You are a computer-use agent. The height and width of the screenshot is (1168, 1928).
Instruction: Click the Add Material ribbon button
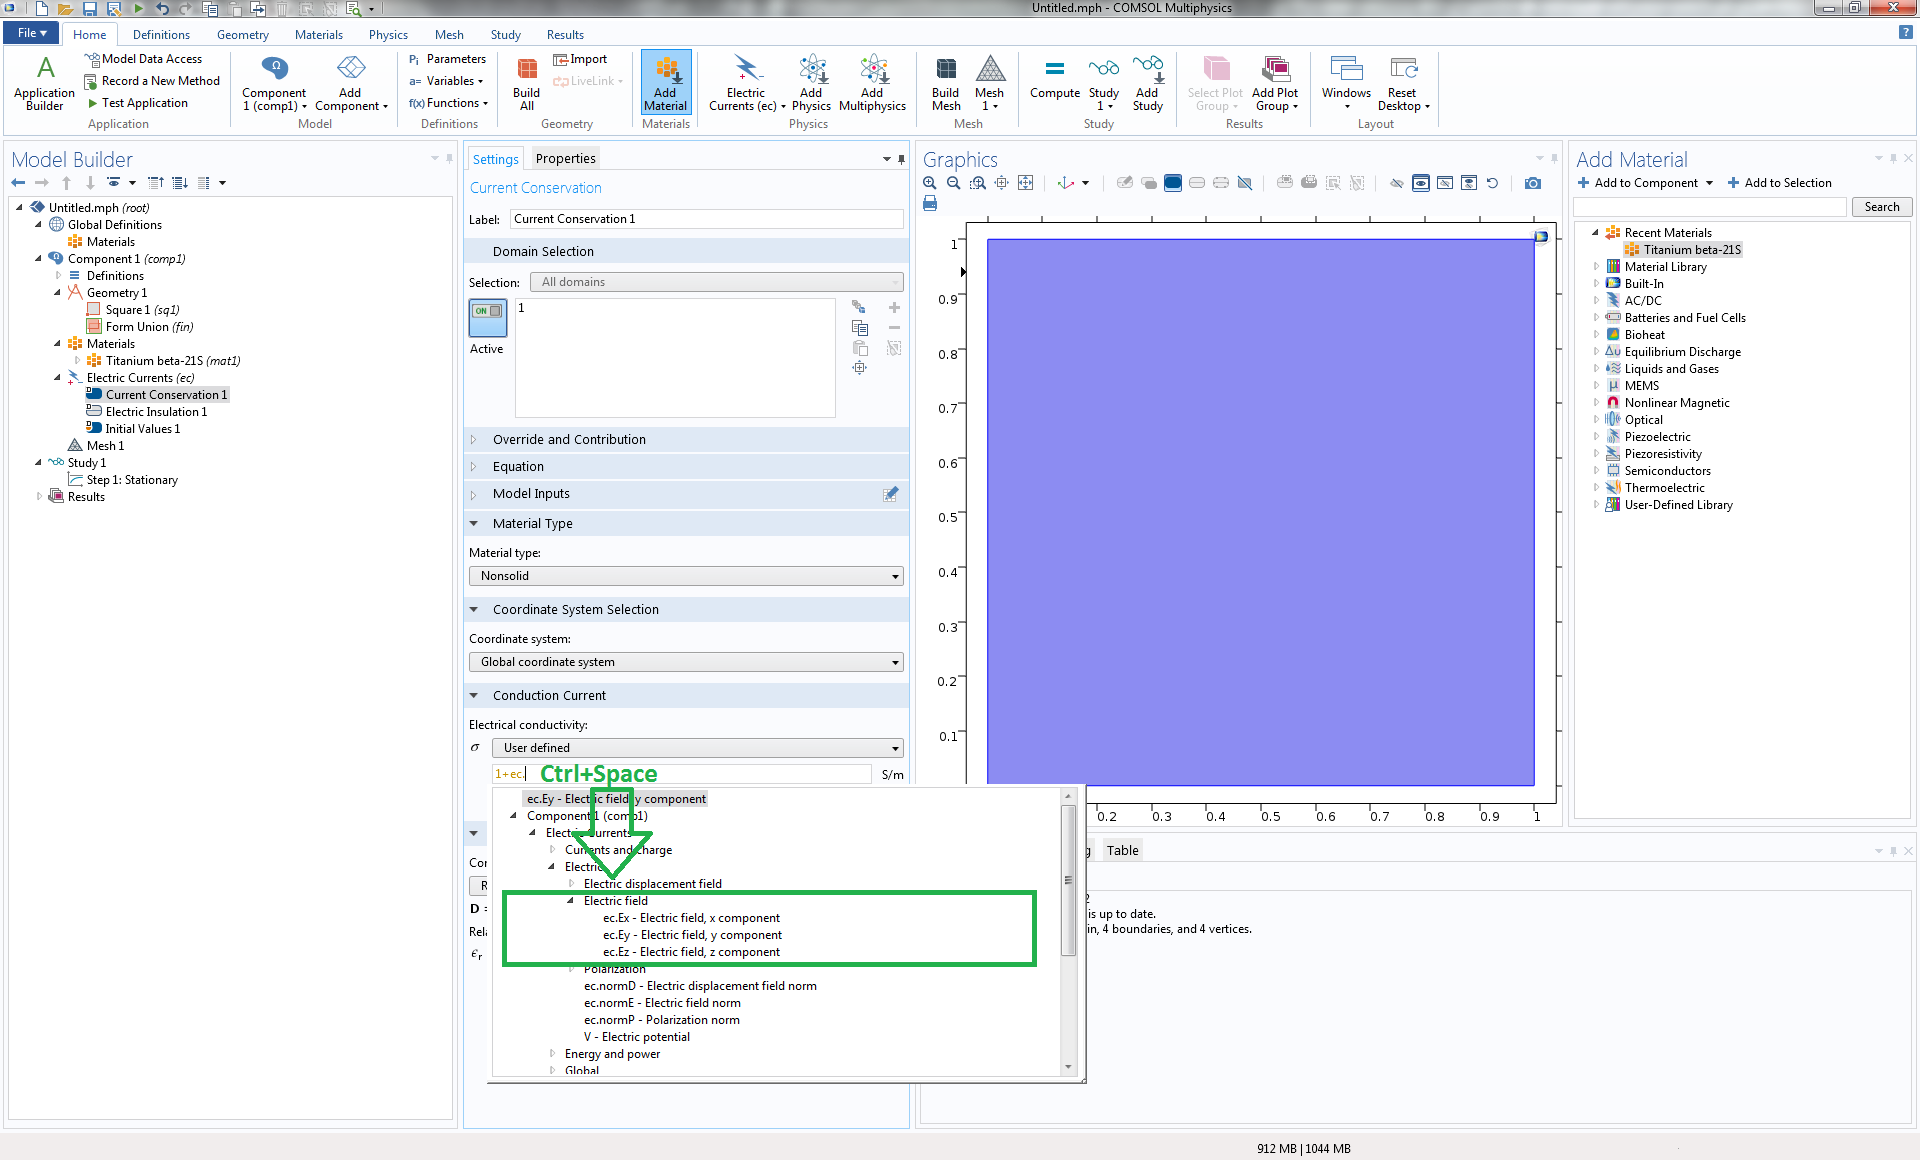tap(665, 82)
